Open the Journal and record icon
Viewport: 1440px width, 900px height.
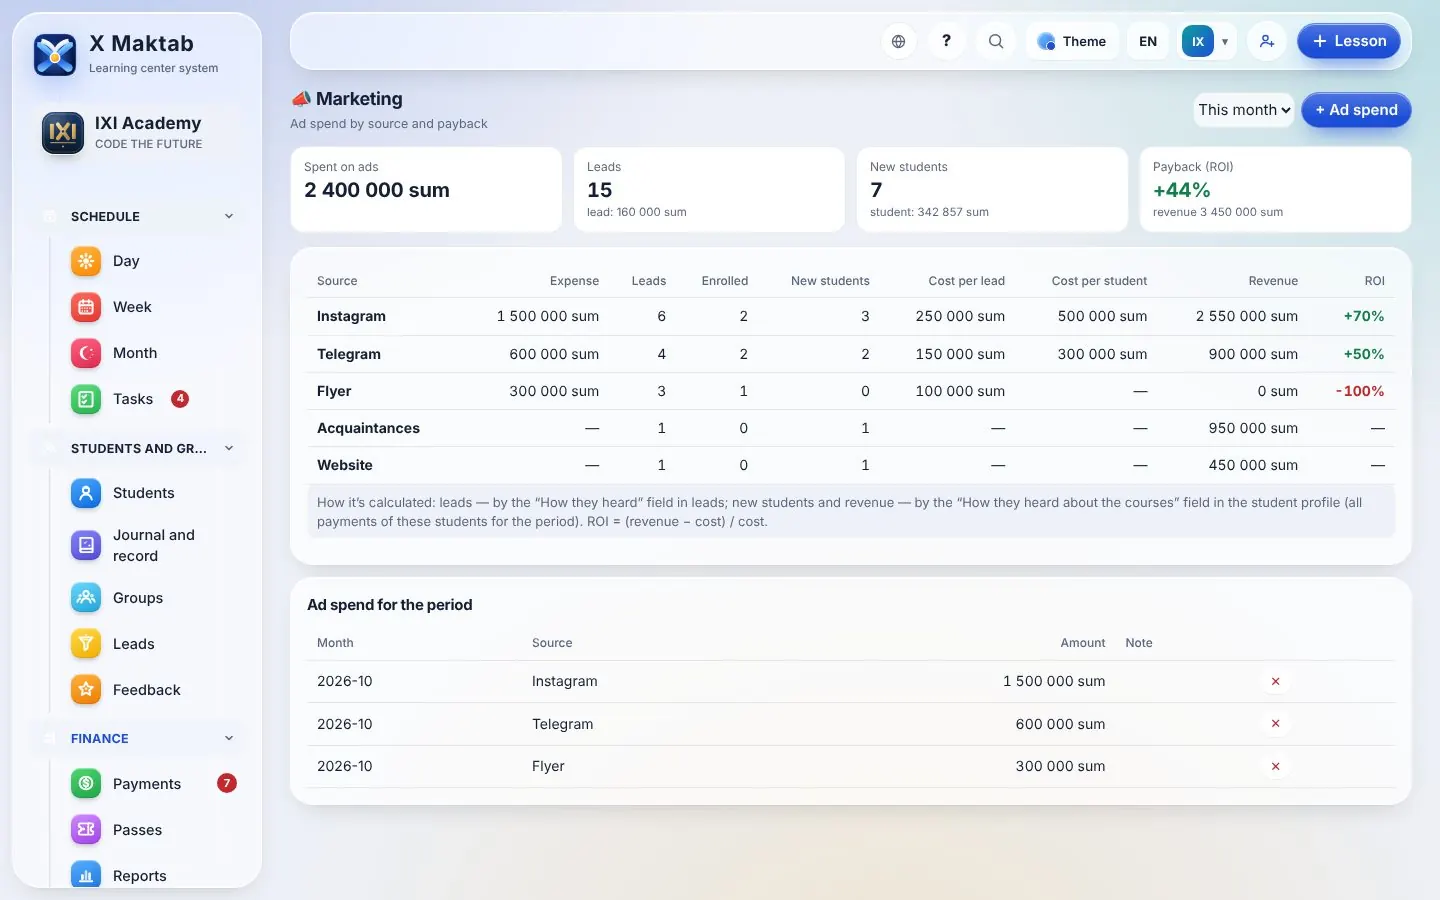(86, 545)
